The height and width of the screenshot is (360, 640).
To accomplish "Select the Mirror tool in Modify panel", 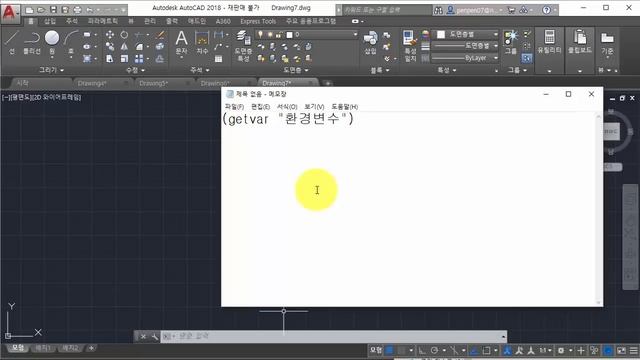I will 124,47.
